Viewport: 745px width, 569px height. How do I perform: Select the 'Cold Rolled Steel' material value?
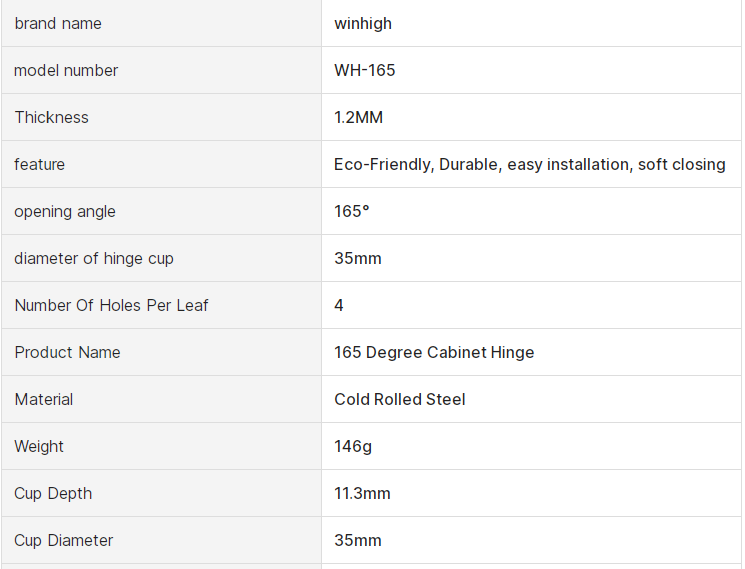(400, 399)
